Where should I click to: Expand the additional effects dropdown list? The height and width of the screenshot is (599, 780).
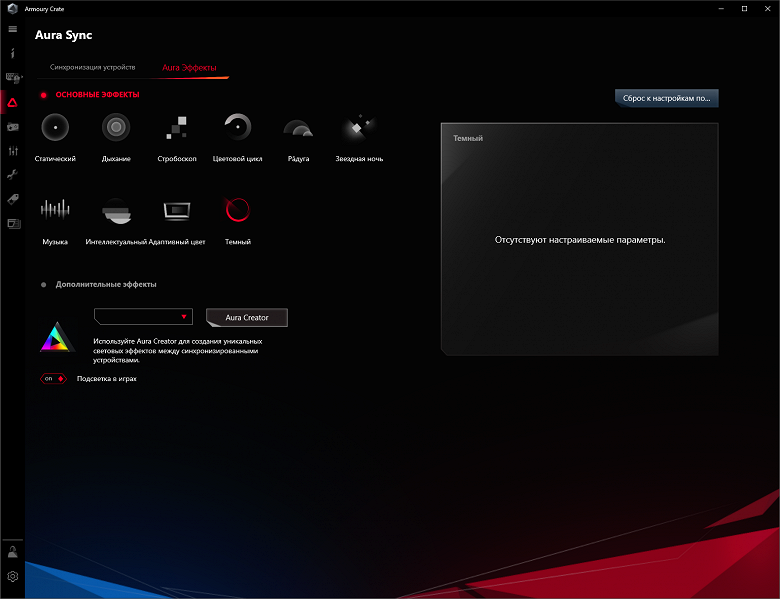(143, 316)
